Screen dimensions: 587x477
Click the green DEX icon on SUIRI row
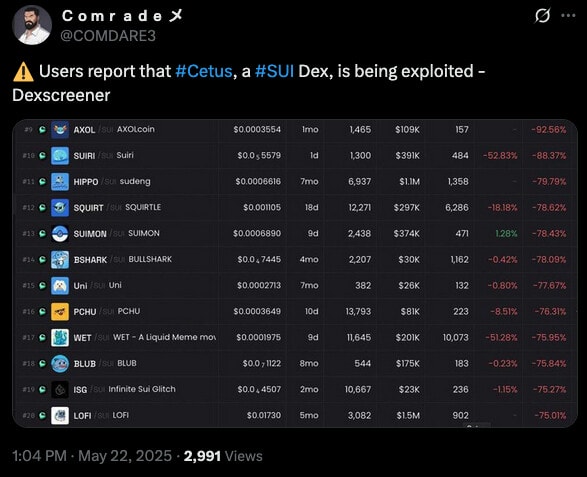point(43,155)
